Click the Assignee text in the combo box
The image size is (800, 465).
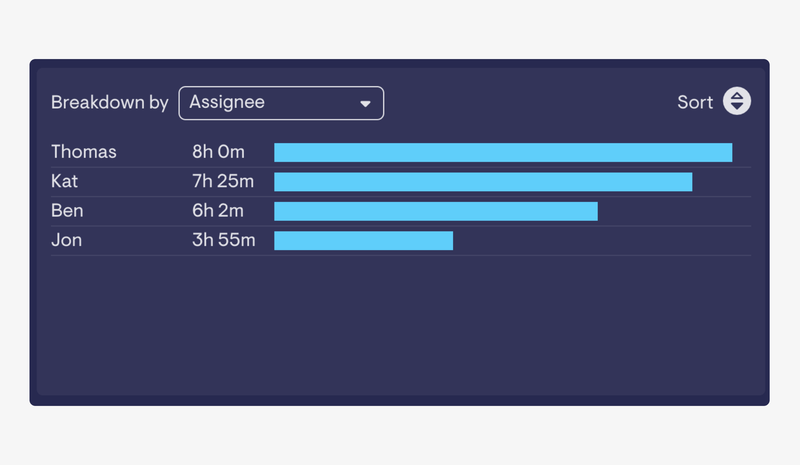(x=227, y=102)
